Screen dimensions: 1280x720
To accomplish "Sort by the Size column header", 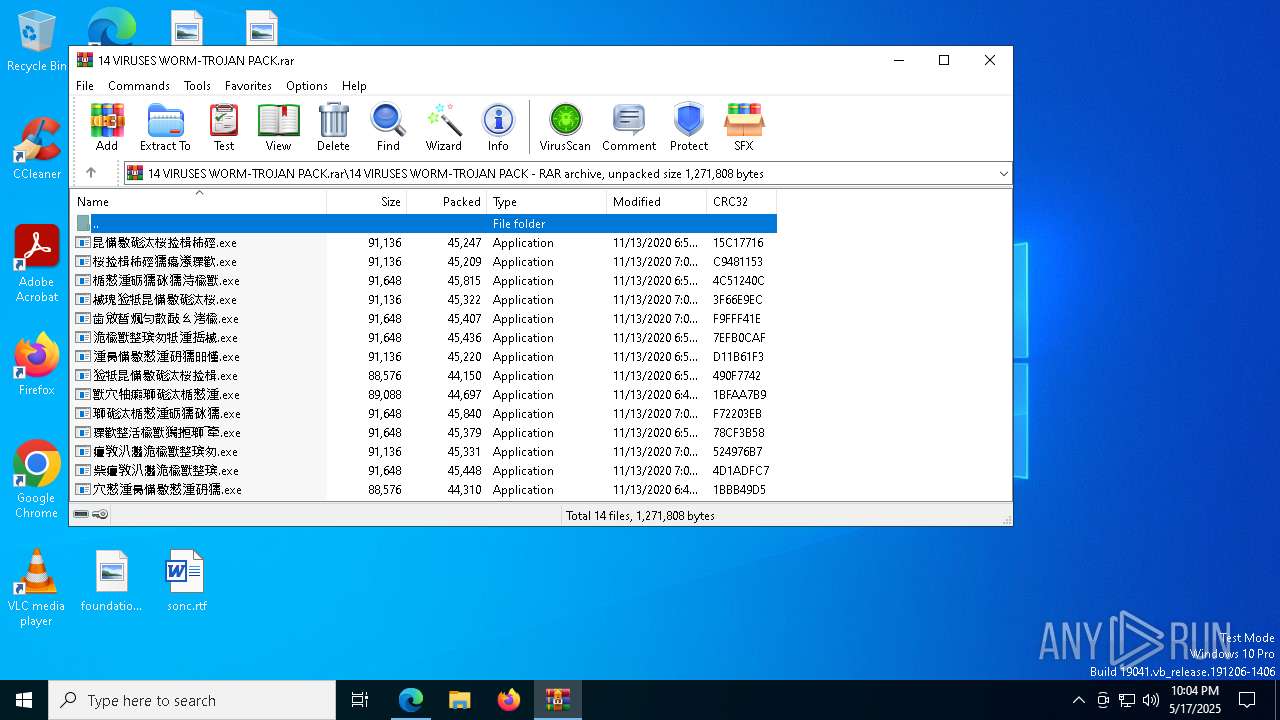I will (x=367, y=202).
